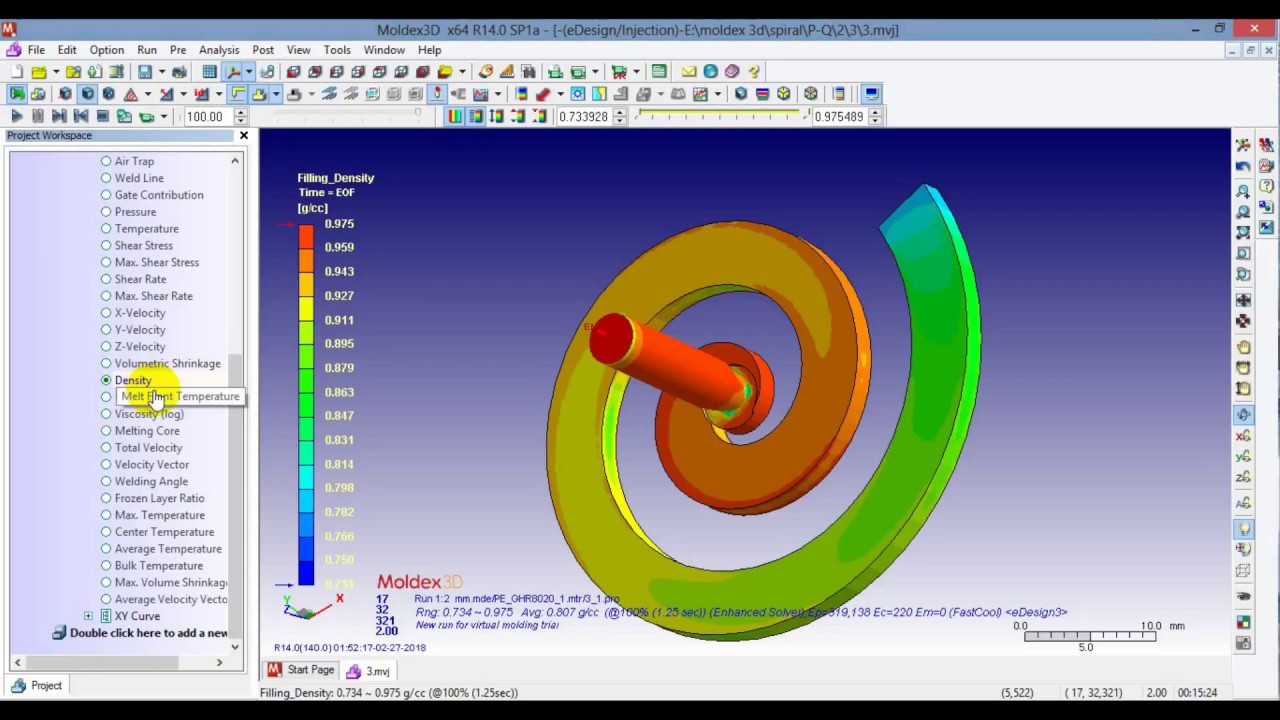Select the Density radio button
This screenshot has width=1280, height=720.
[106, 380]
